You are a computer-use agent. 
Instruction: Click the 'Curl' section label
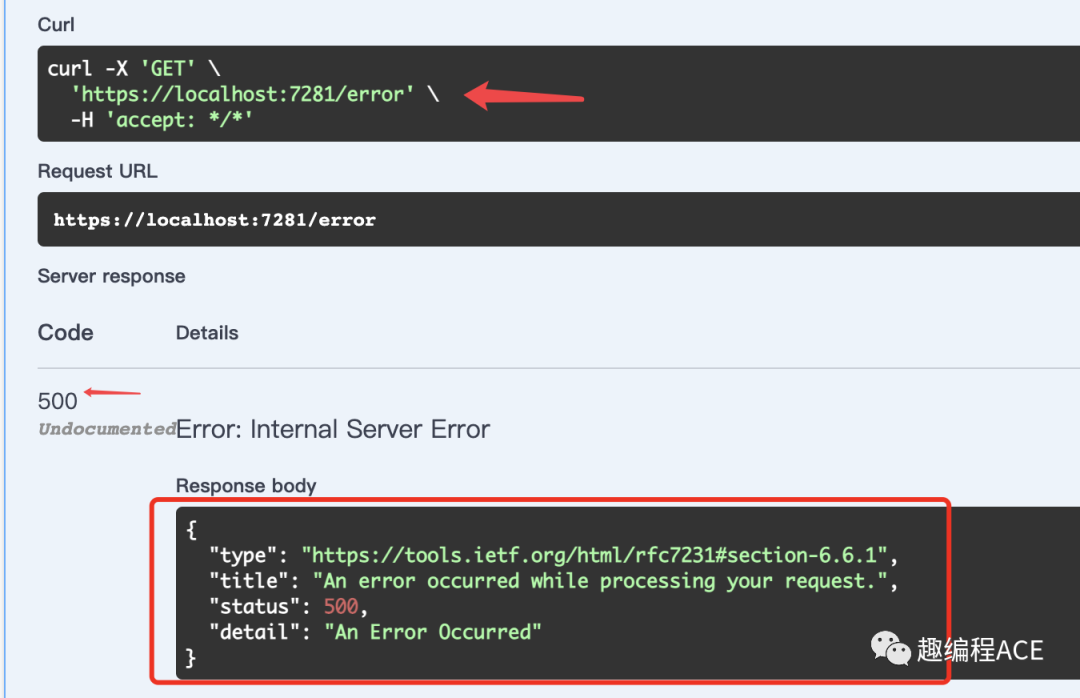click(56, 24)
